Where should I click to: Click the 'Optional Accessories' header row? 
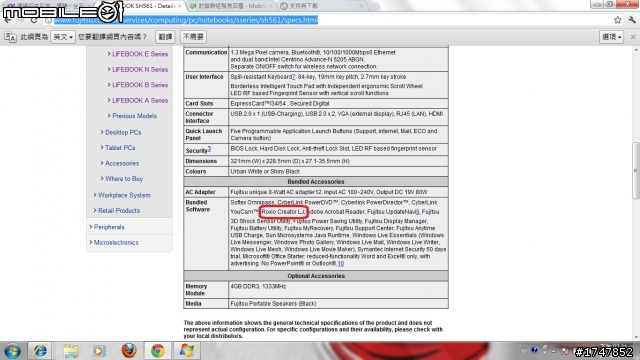pos(316,276)
